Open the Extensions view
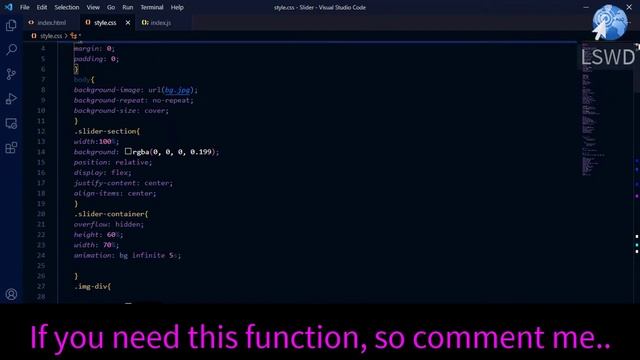This screenshot has height=360, width=640. pyautogui.click(x=11, y=148)
